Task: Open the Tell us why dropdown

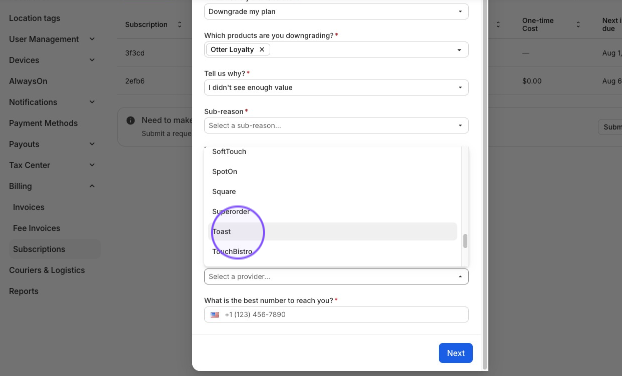Action: 336,88
